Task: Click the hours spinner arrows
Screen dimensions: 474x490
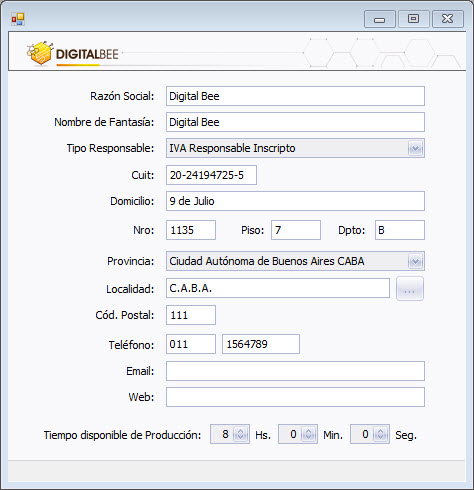Action: click(x=240, y=434)
